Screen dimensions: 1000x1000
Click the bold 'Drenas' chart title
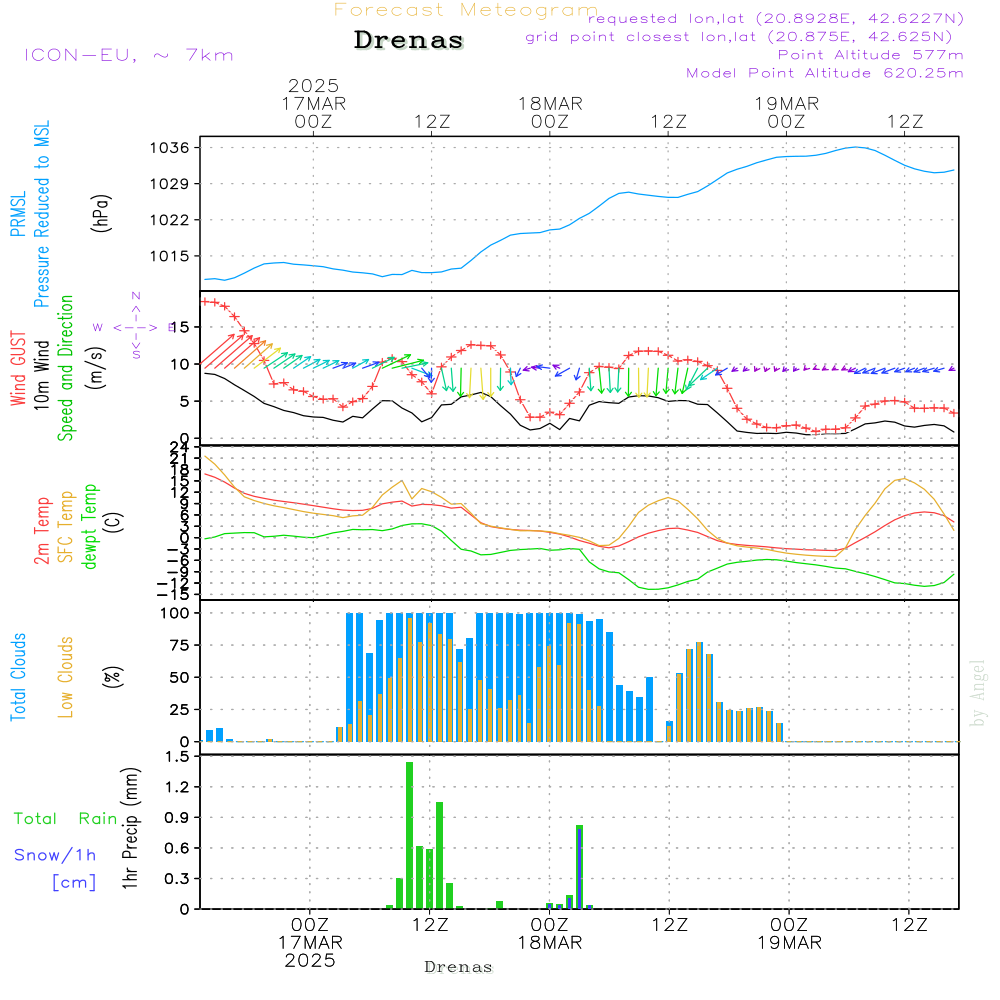coord(409,40)
